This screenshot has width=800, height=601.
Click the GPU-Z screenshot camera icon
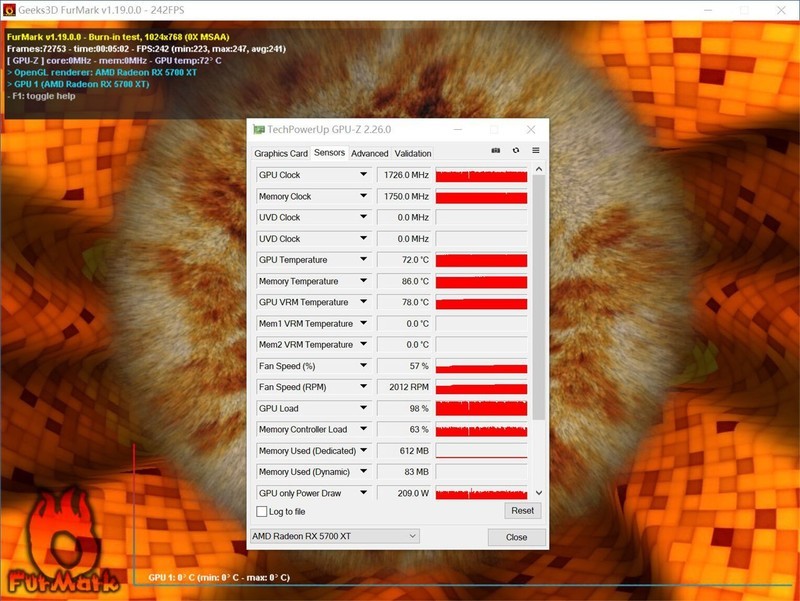(x=495, y=151)
